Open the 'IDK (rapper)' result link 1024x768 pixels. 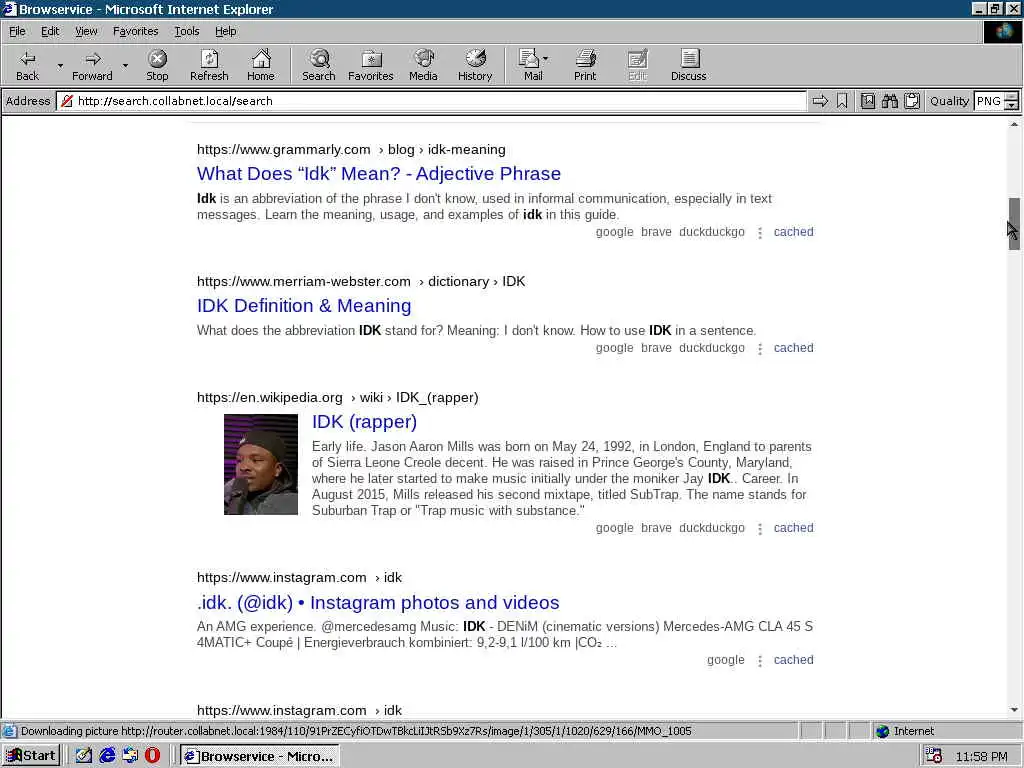(x=364, y=422)
